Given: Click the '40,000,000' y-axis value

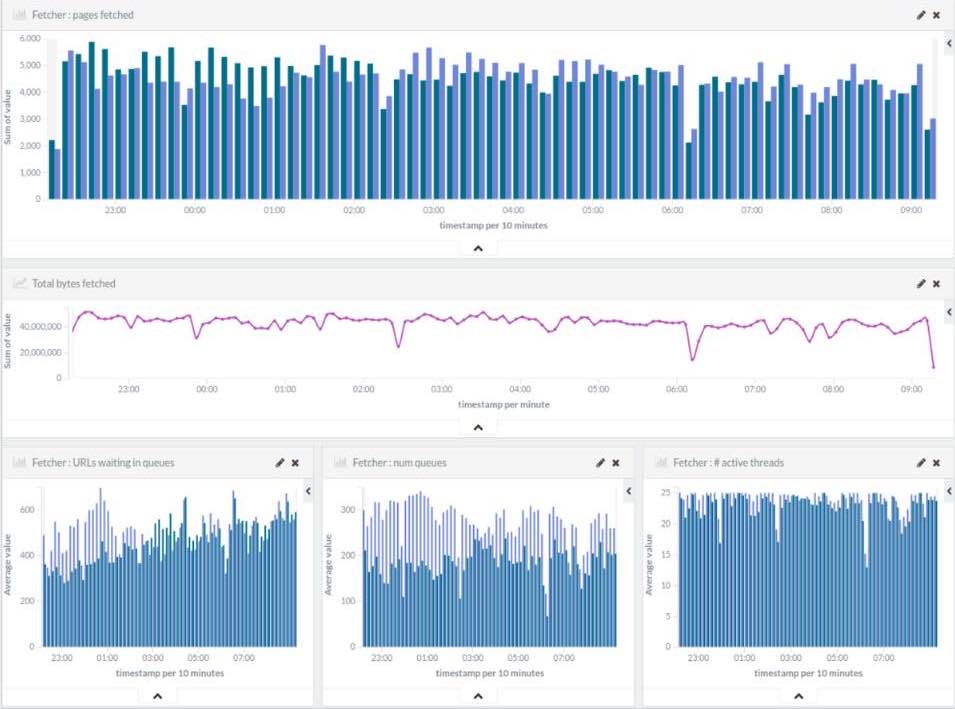Looking at the screenshot, I should click(x=41, y=326).
